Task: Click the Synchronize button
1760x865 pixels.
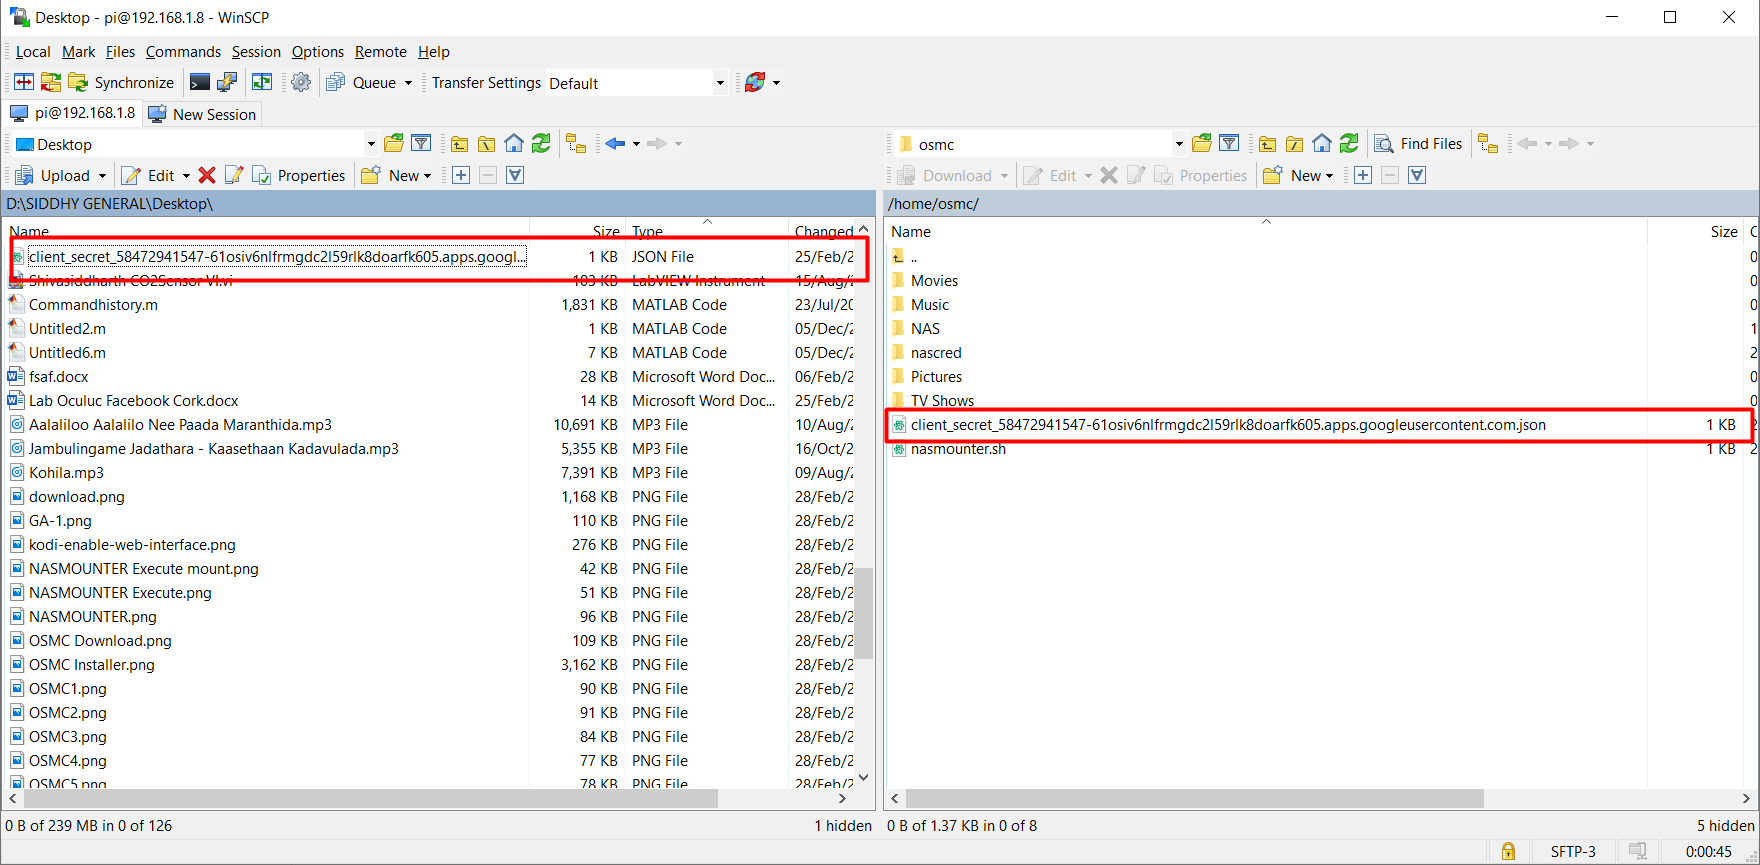Action: (122, 82)
